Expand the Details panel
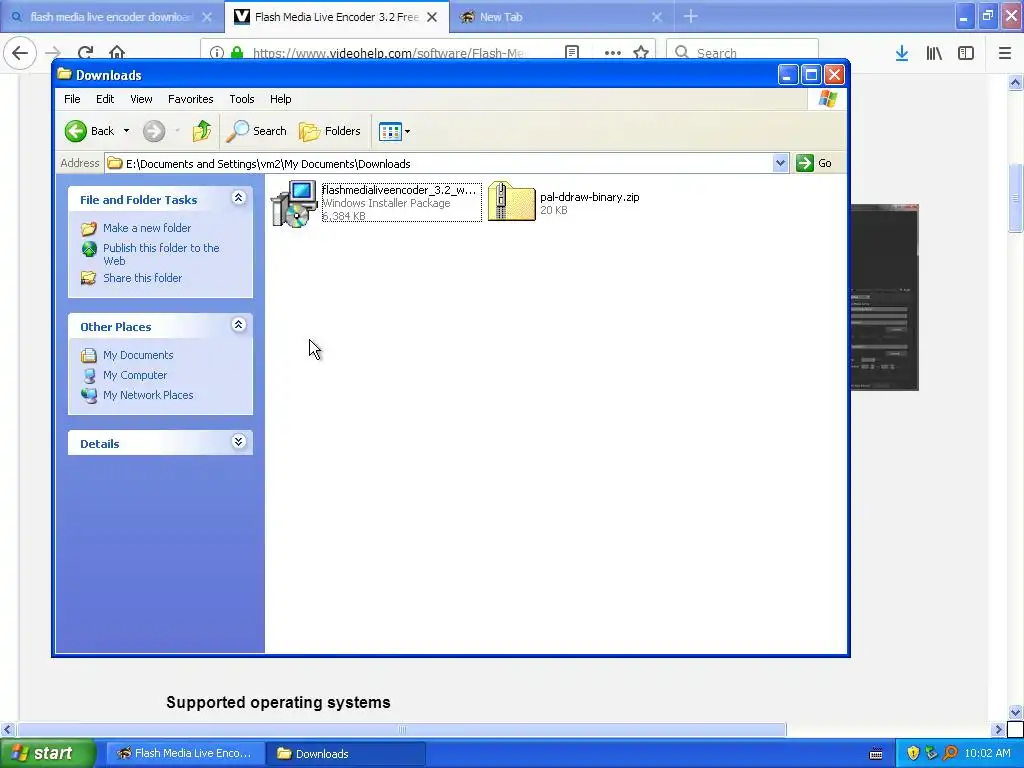1024x768 pixels. coord(238,441)
